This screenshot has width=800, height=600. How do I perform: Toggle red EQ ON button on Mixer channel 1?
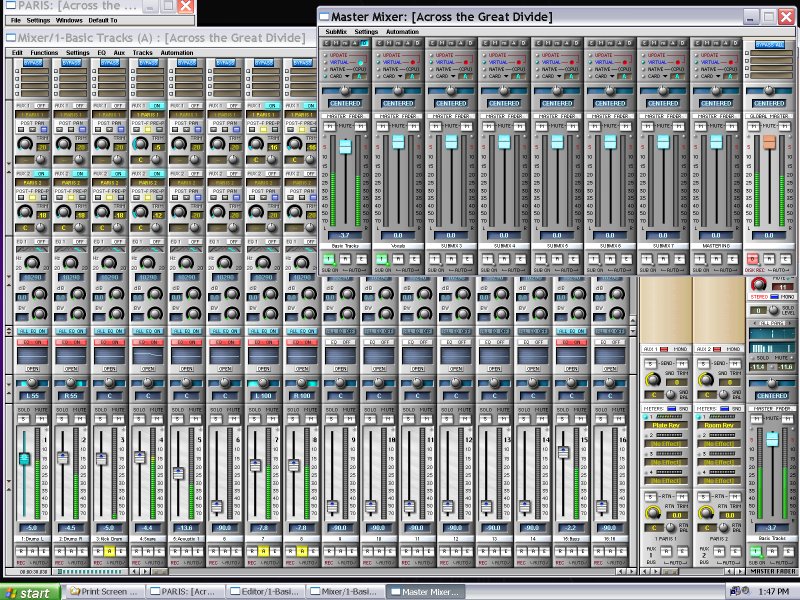click(33, 342)
